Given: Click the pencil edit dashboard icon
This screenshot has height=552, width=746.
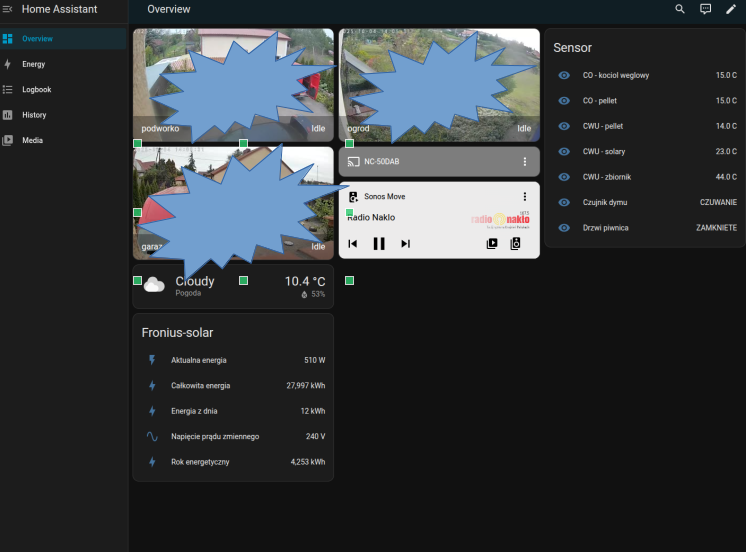Looking at the screenshot, I should coord(730,9).
